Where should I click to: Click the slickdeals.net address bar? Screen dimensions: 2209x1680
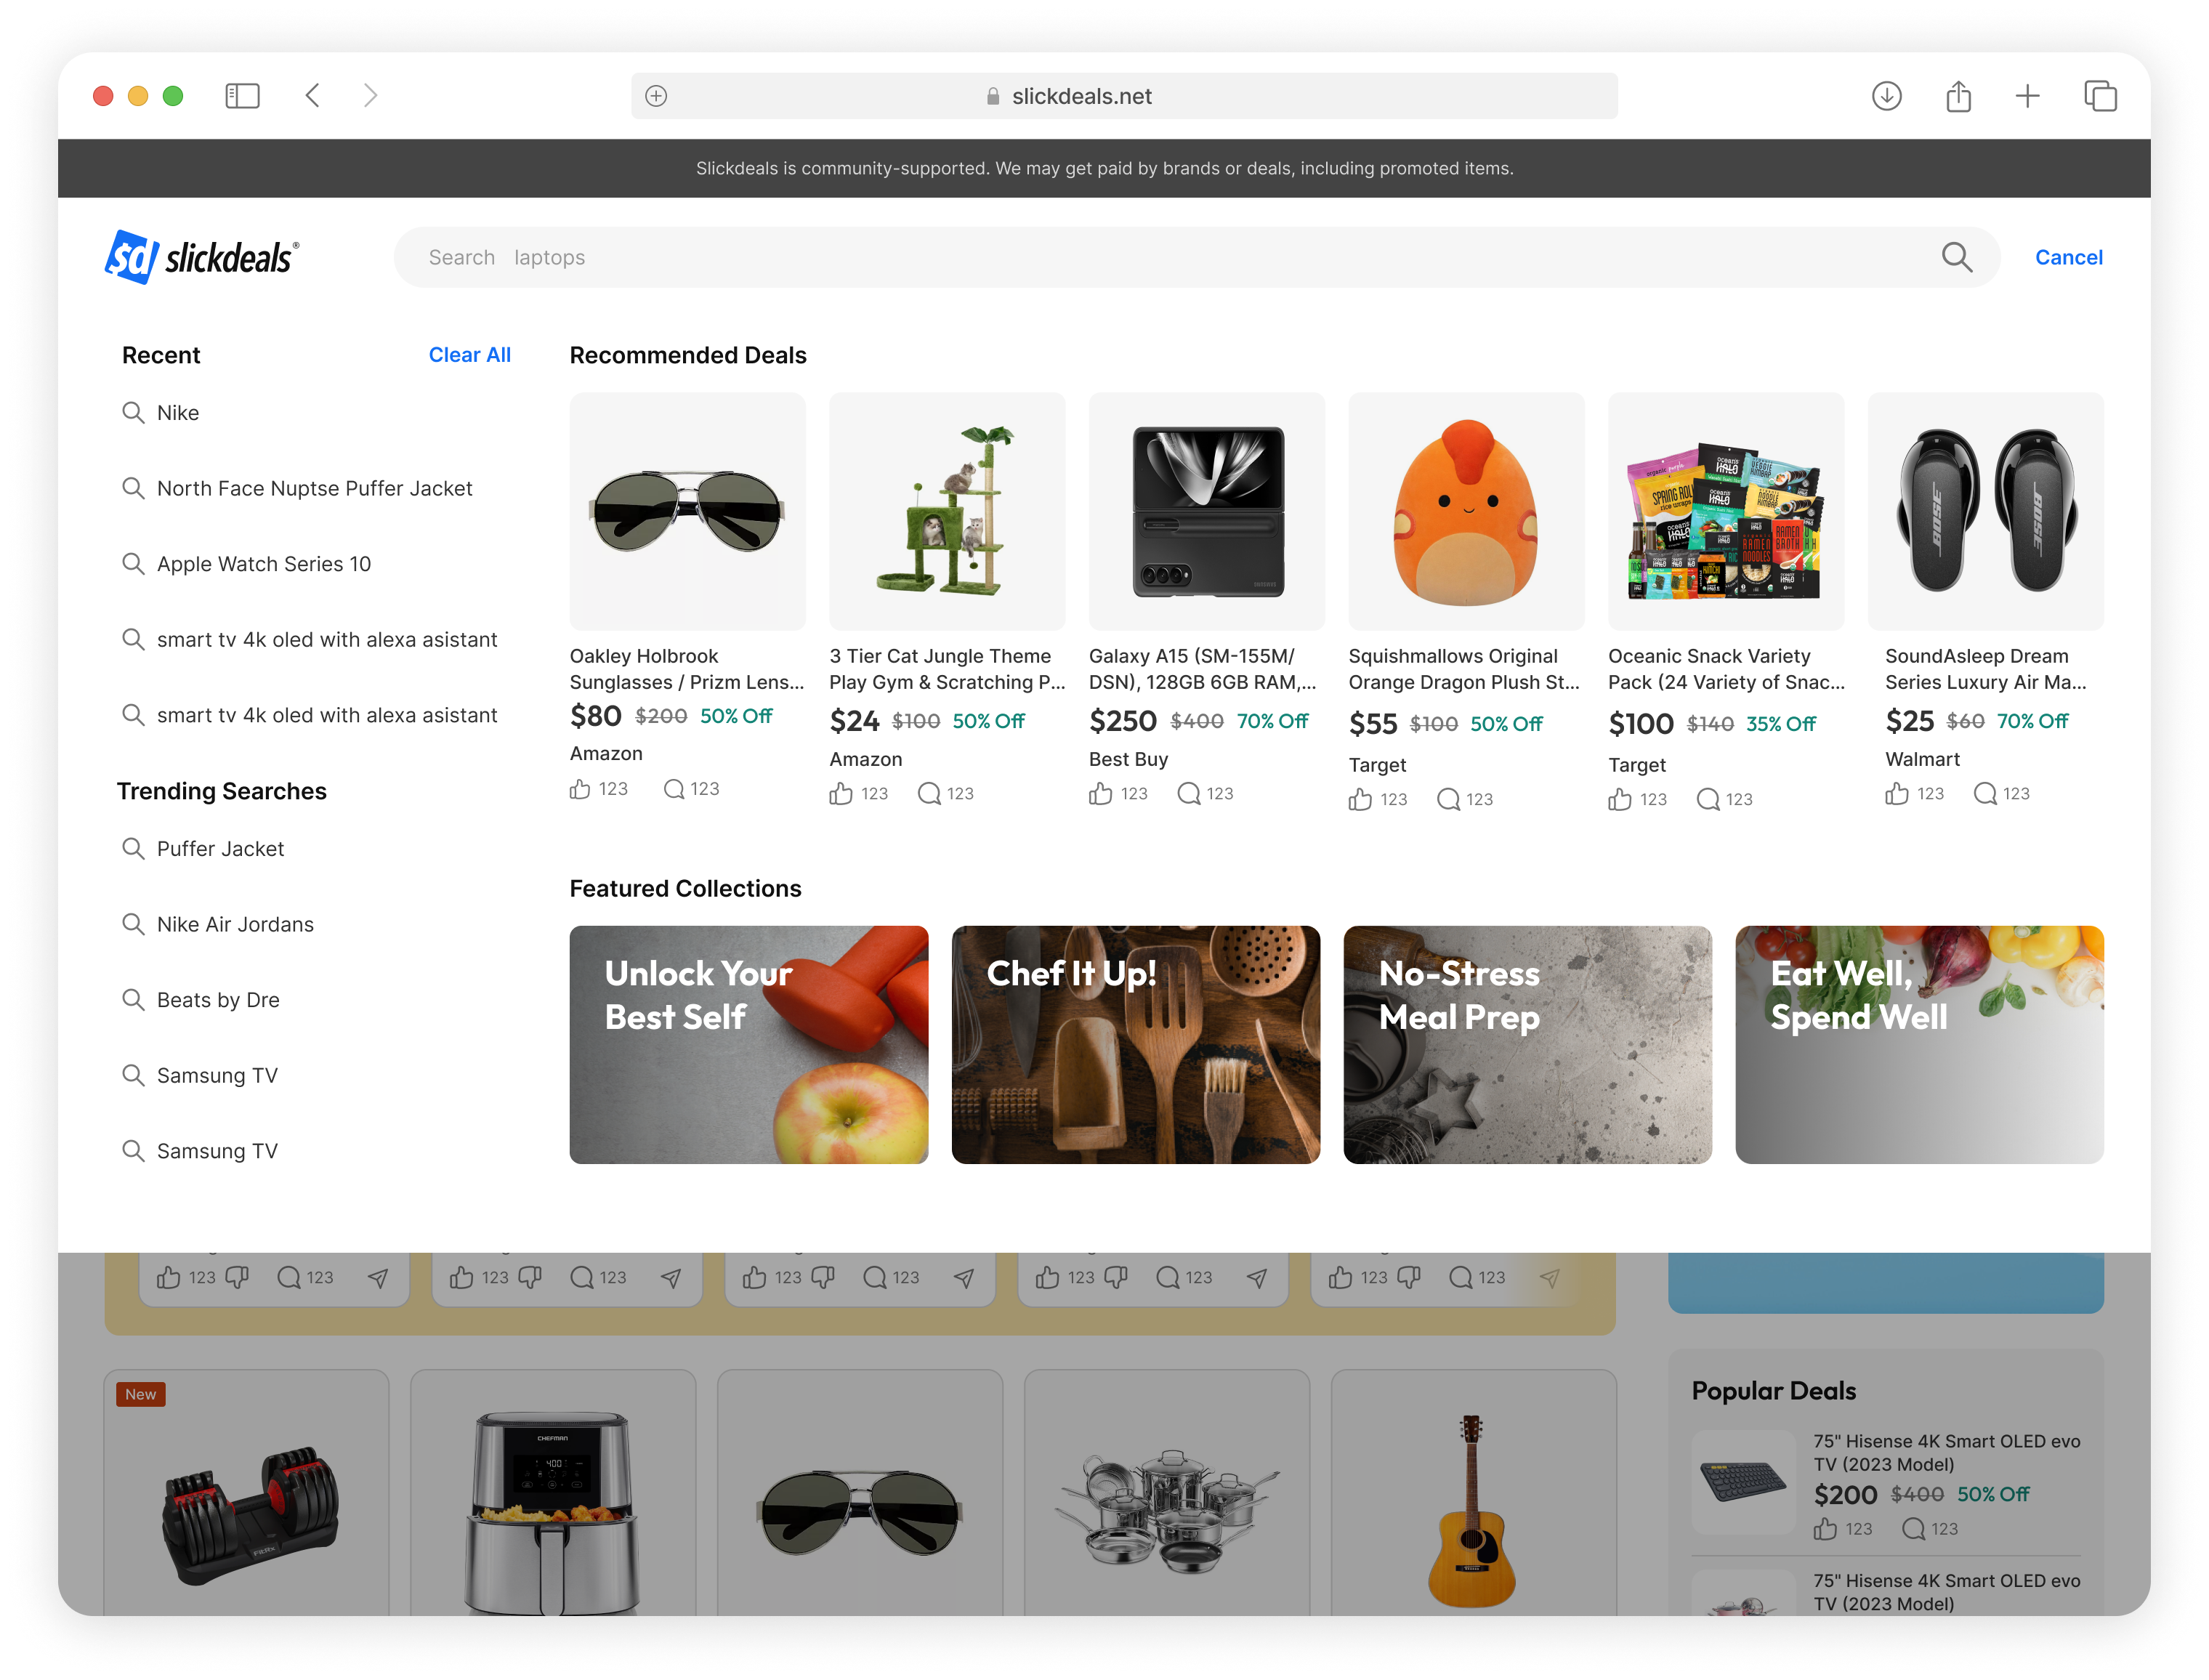pyautogui.click(x=1124, y=96)
